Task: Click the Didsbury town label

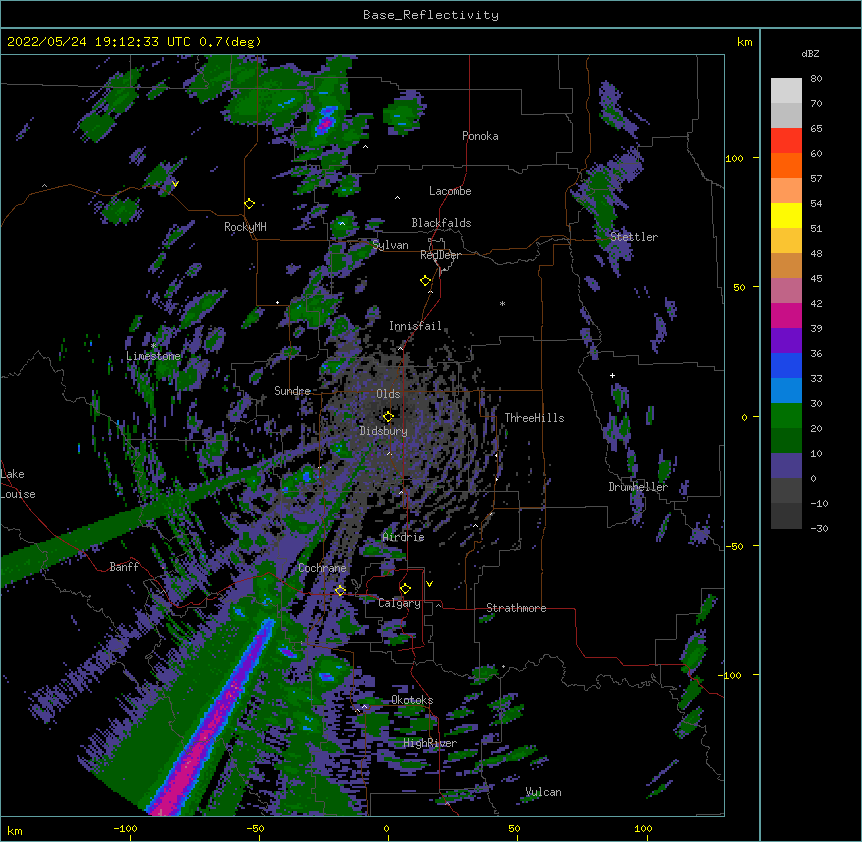Action: click(x=384, y=431)
